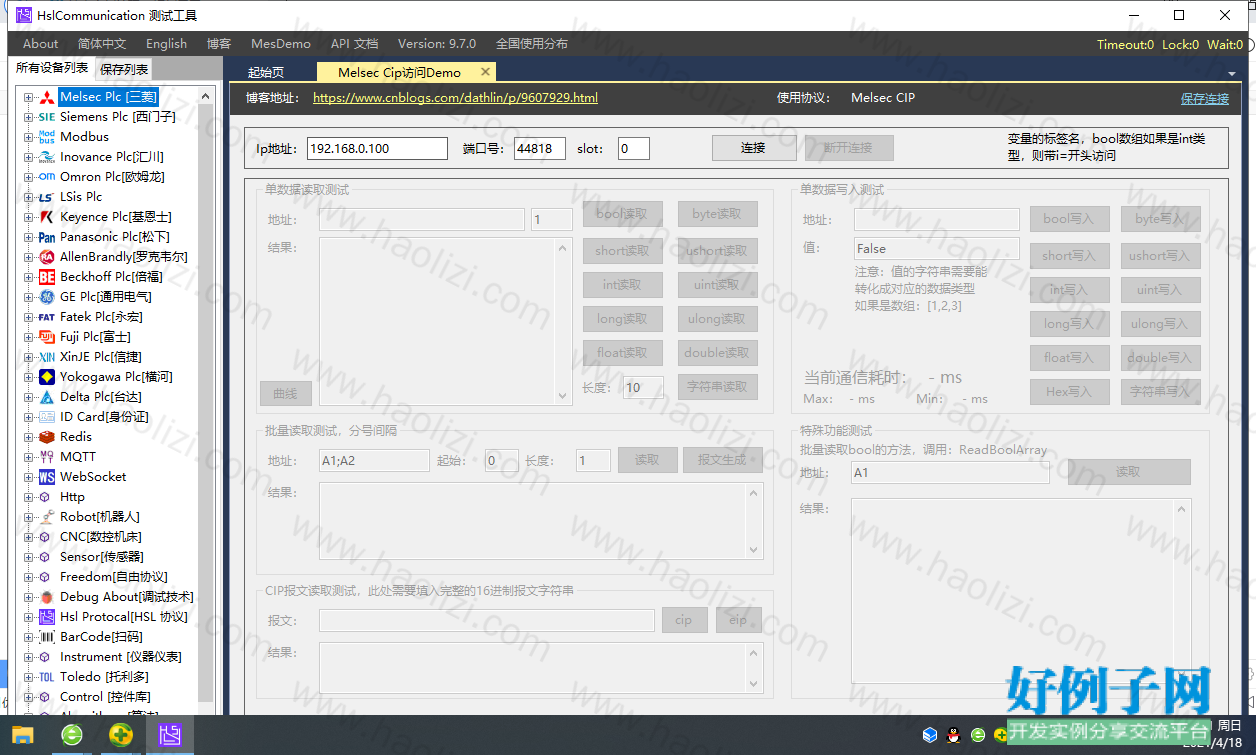This screenshot has height=755, width=1256.
Task: Click the AllenBradley red icon
Action: [46, 257]
